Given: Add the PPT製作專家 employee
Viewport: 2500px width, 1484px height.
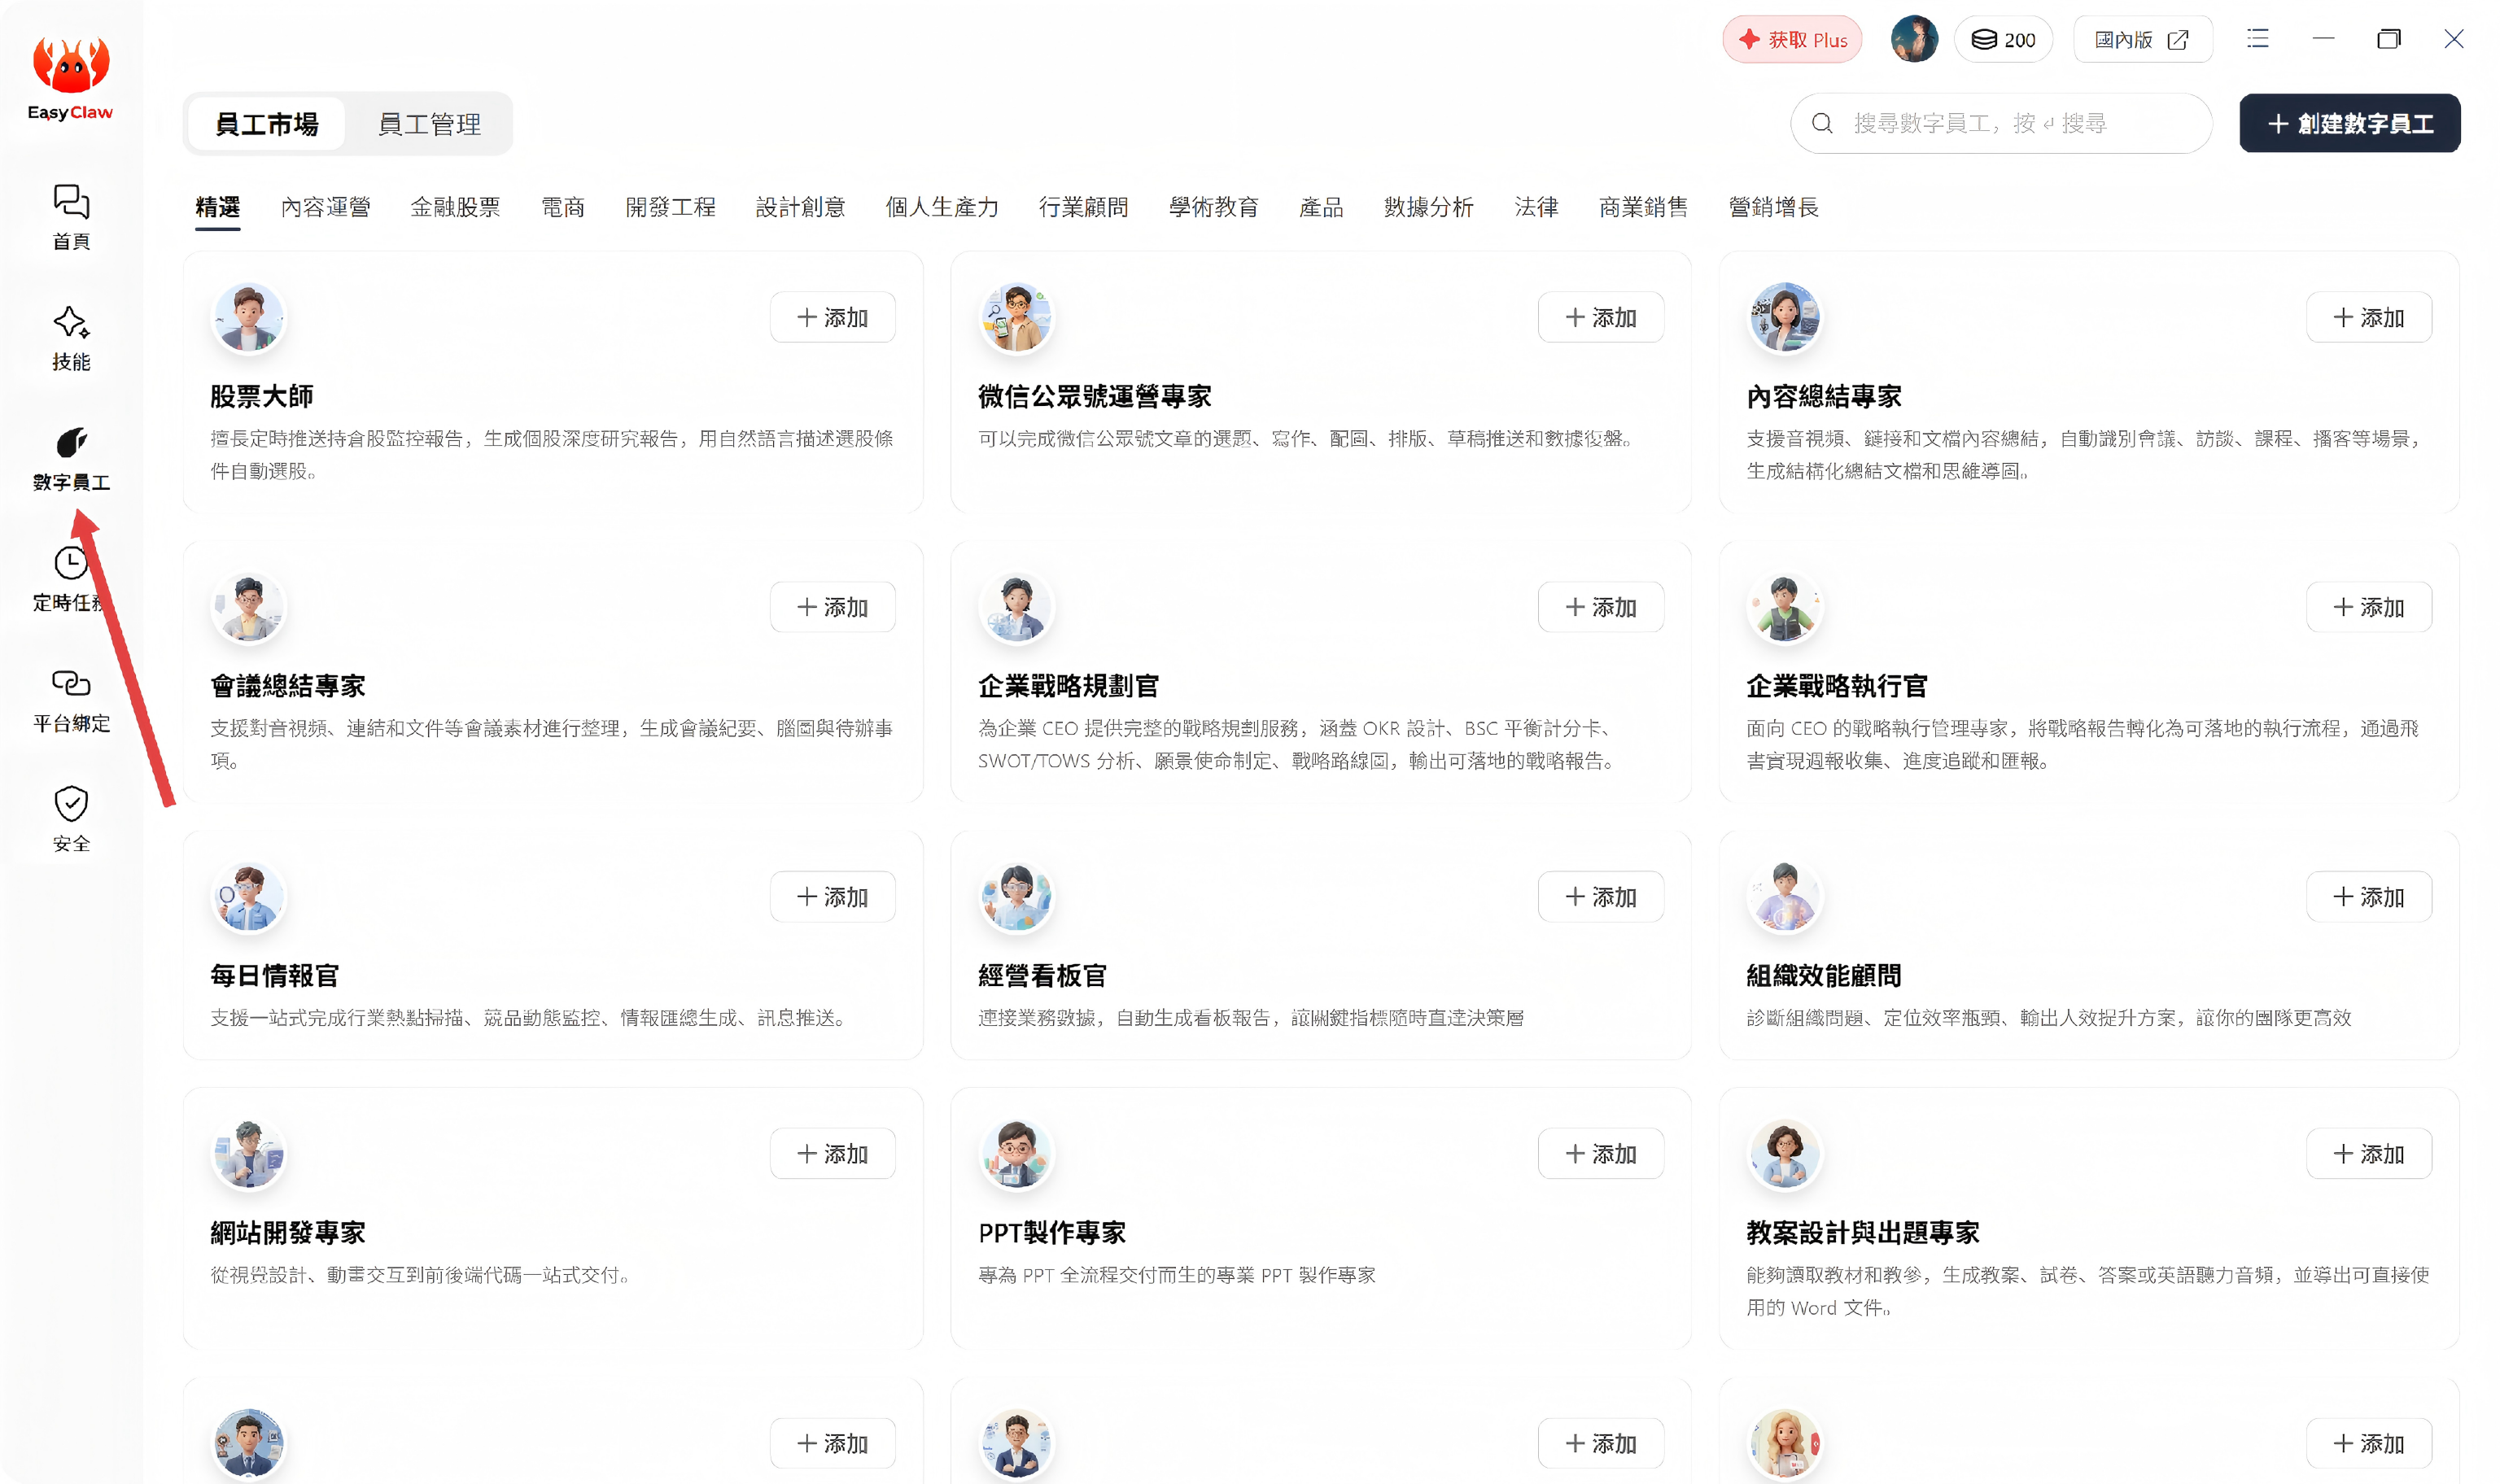Looking at the screenshot, I should click(x=1600, y=1154).
